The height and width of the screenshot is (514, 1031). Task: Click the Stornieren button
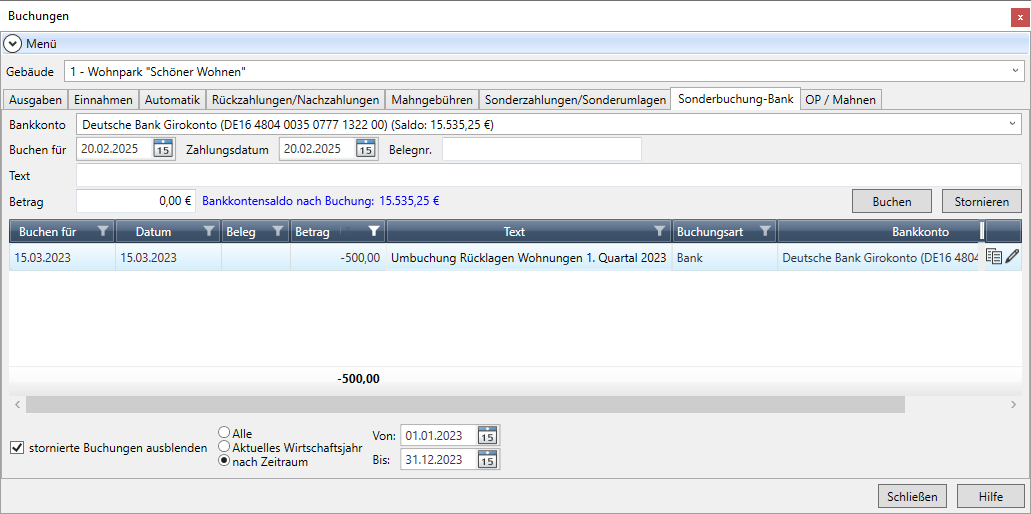tap(981, 201)
